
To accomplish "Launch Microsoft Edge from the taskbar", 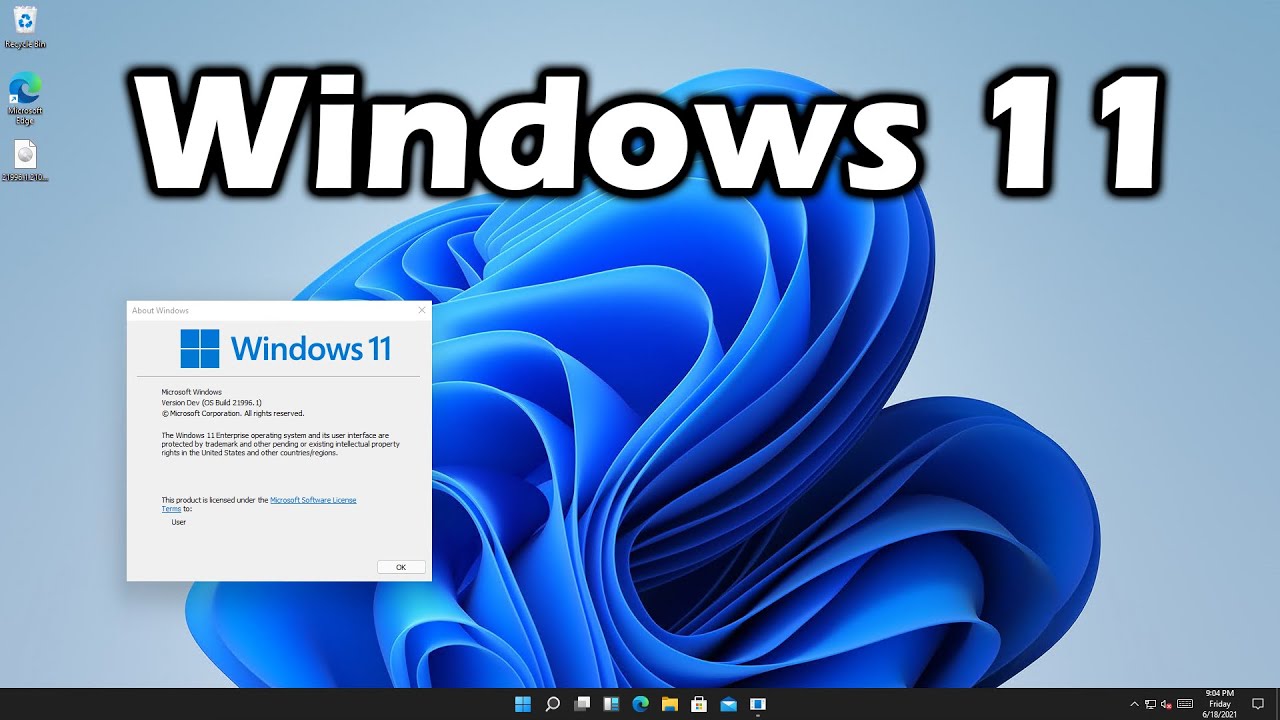I will [x=640, y=704].
